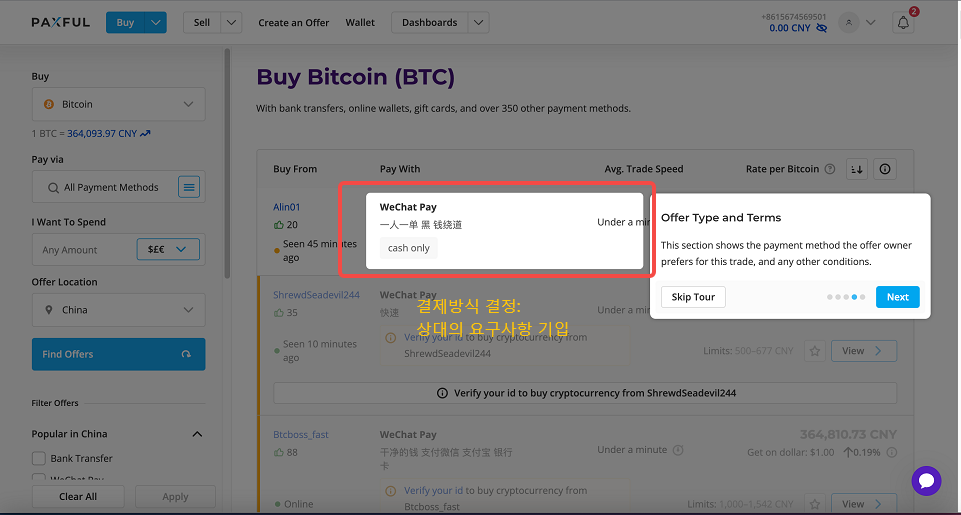Open the currency selector dropdown

pos(168,250)
